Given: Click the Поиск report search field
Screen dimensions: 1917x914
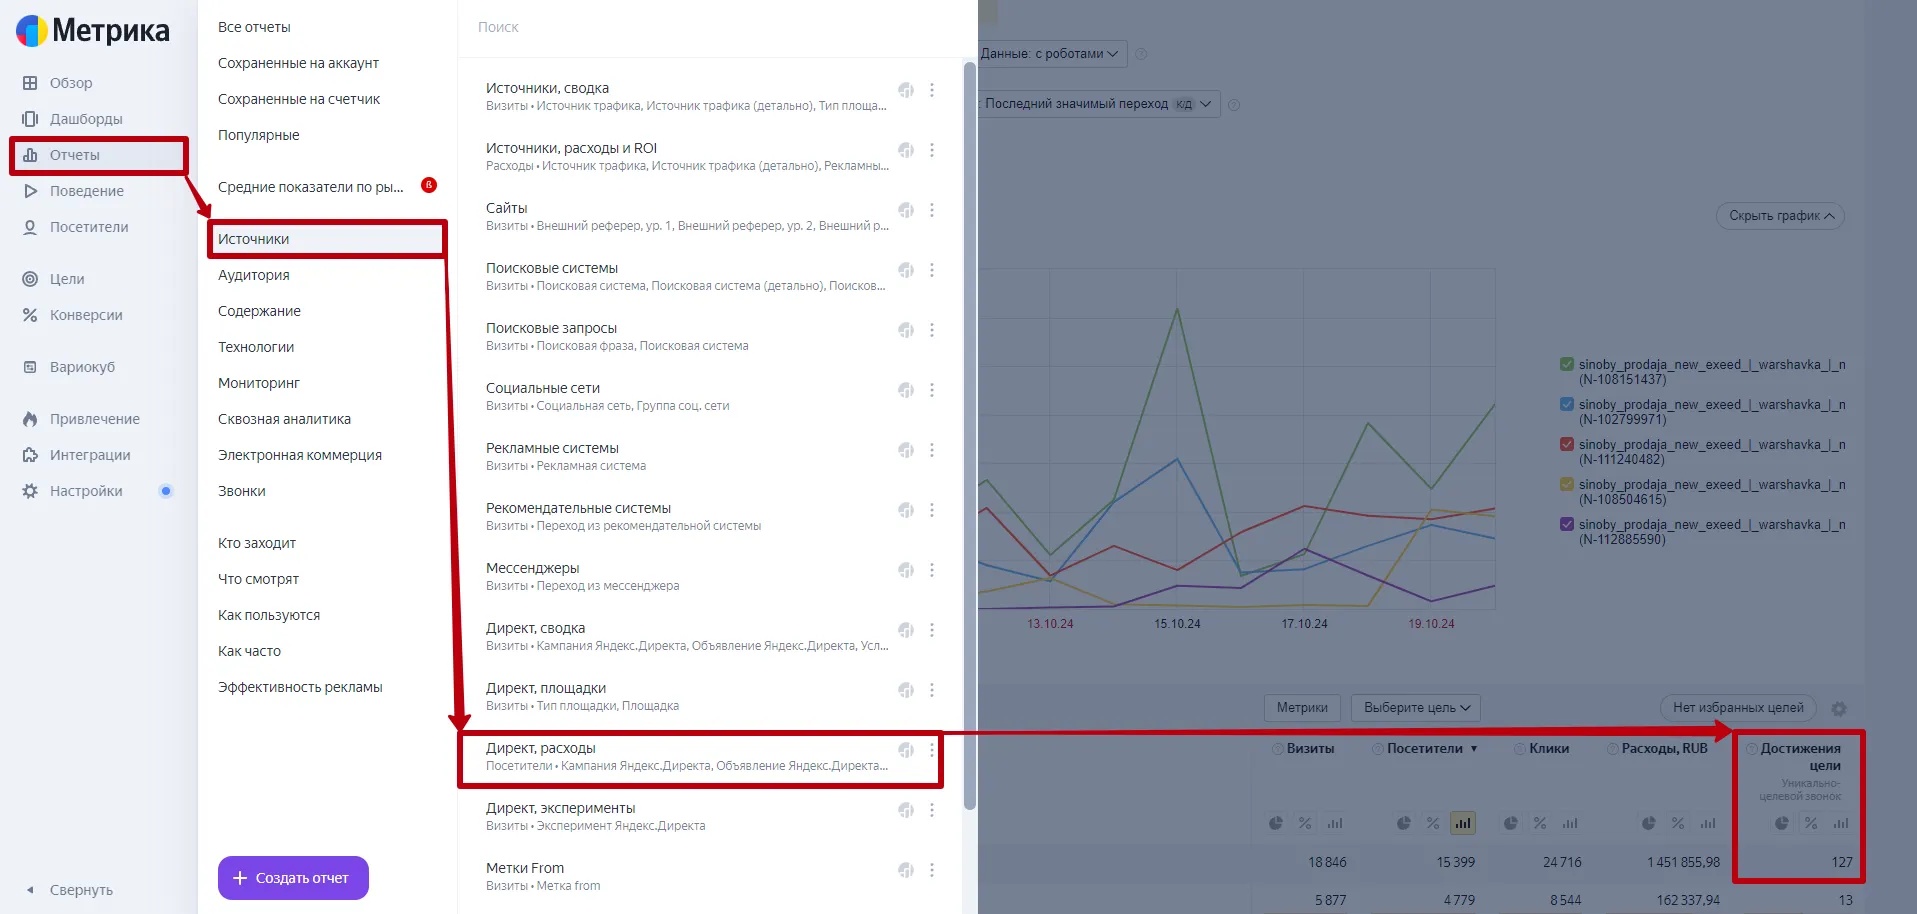Looking at the screenshot, I should (x=700, y=27).
